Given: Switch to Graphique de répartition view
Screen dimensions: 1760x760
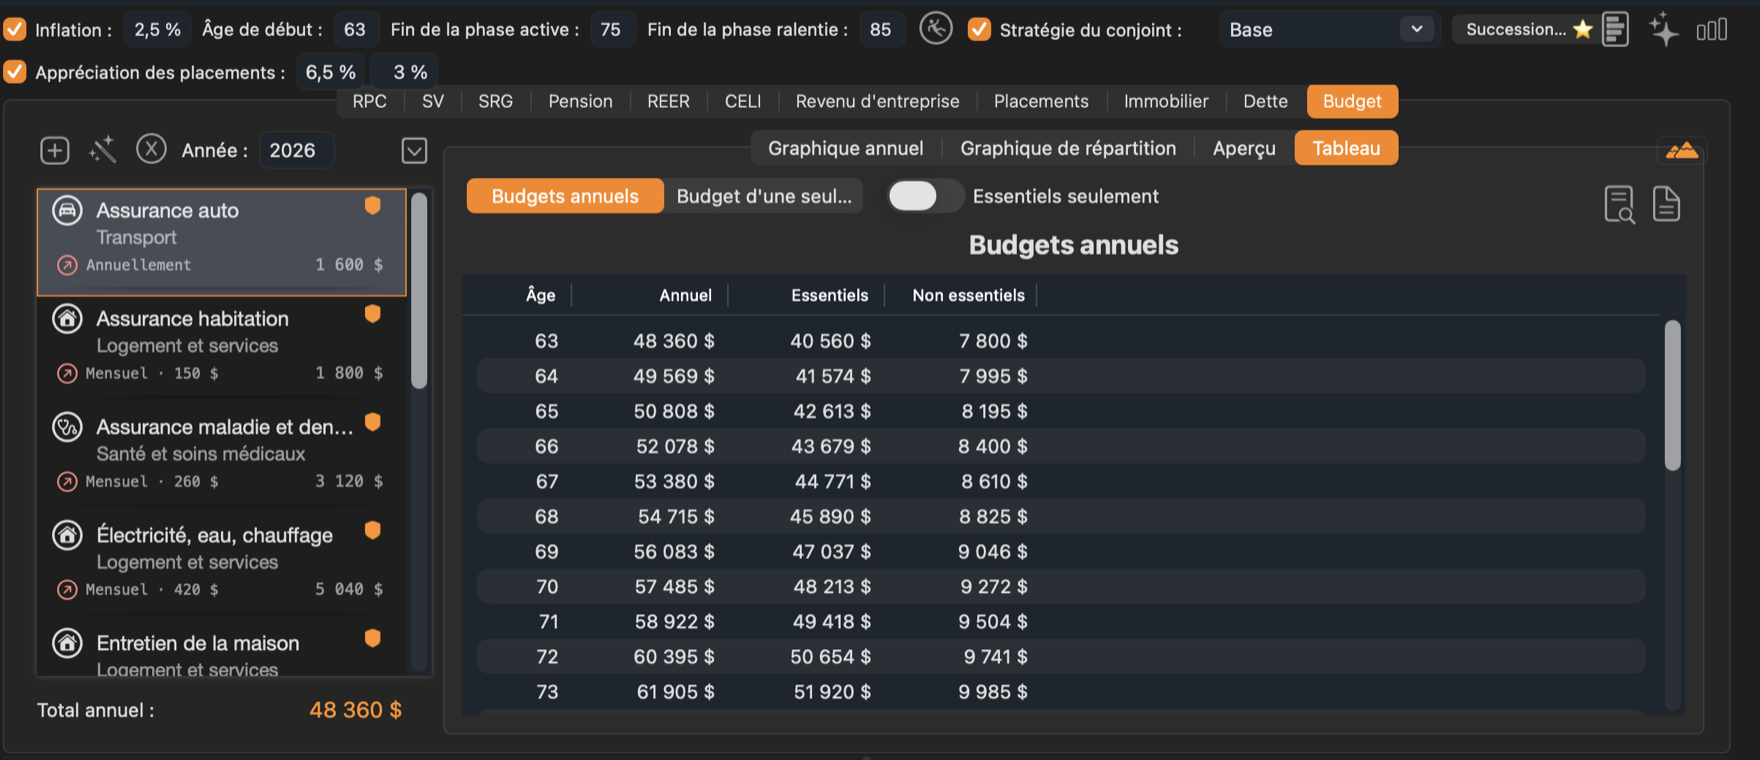Looking at the screenshot, I should [x=1068, y=148].
